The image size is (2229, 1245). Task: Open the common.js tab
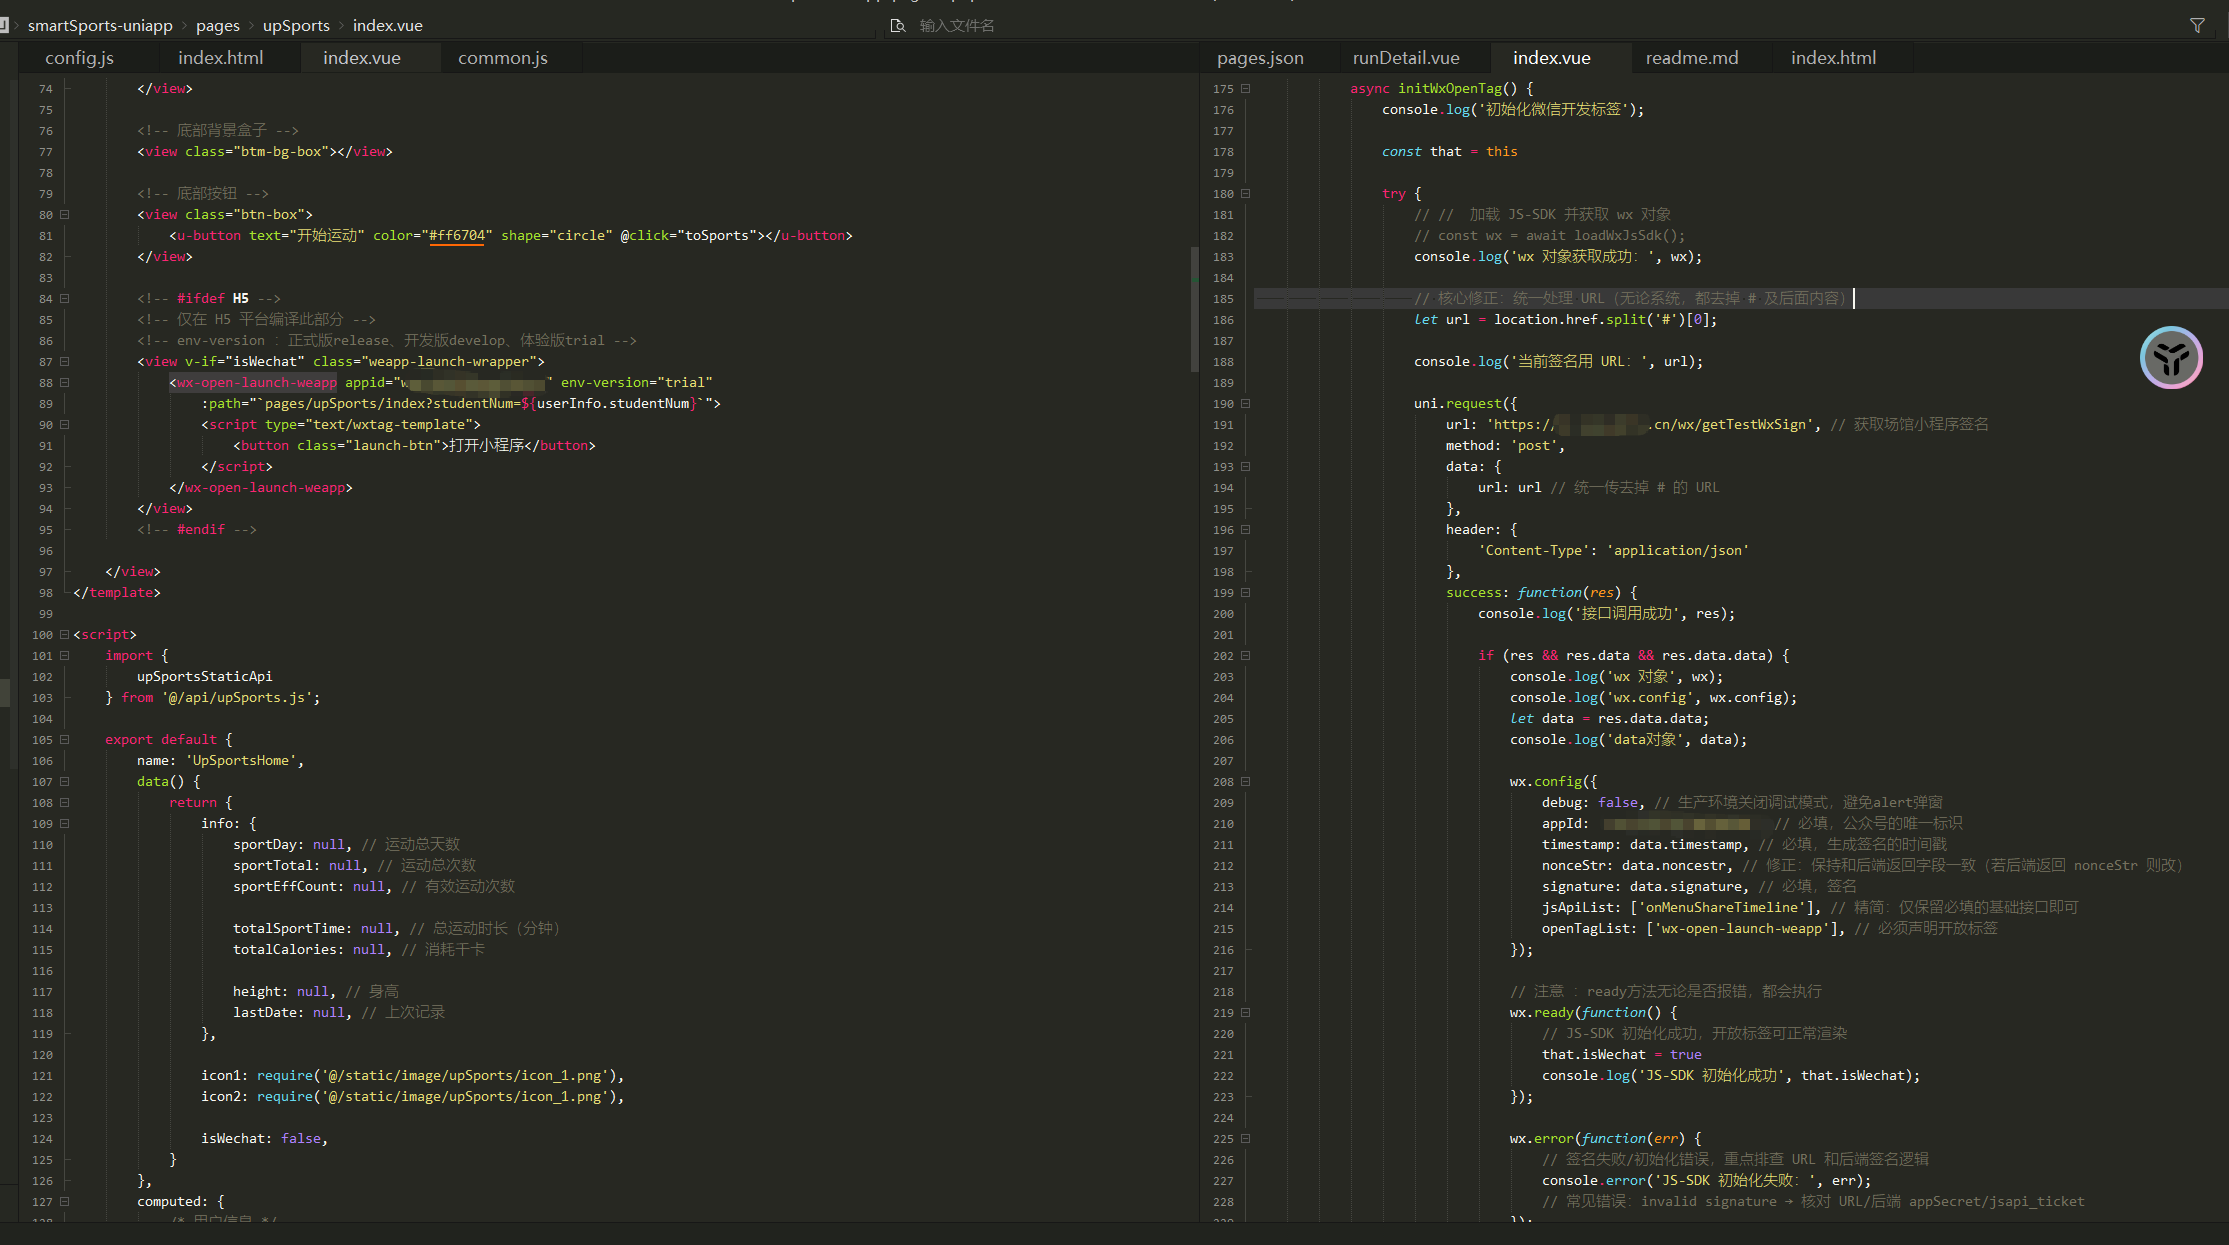(x=502, y=58)
